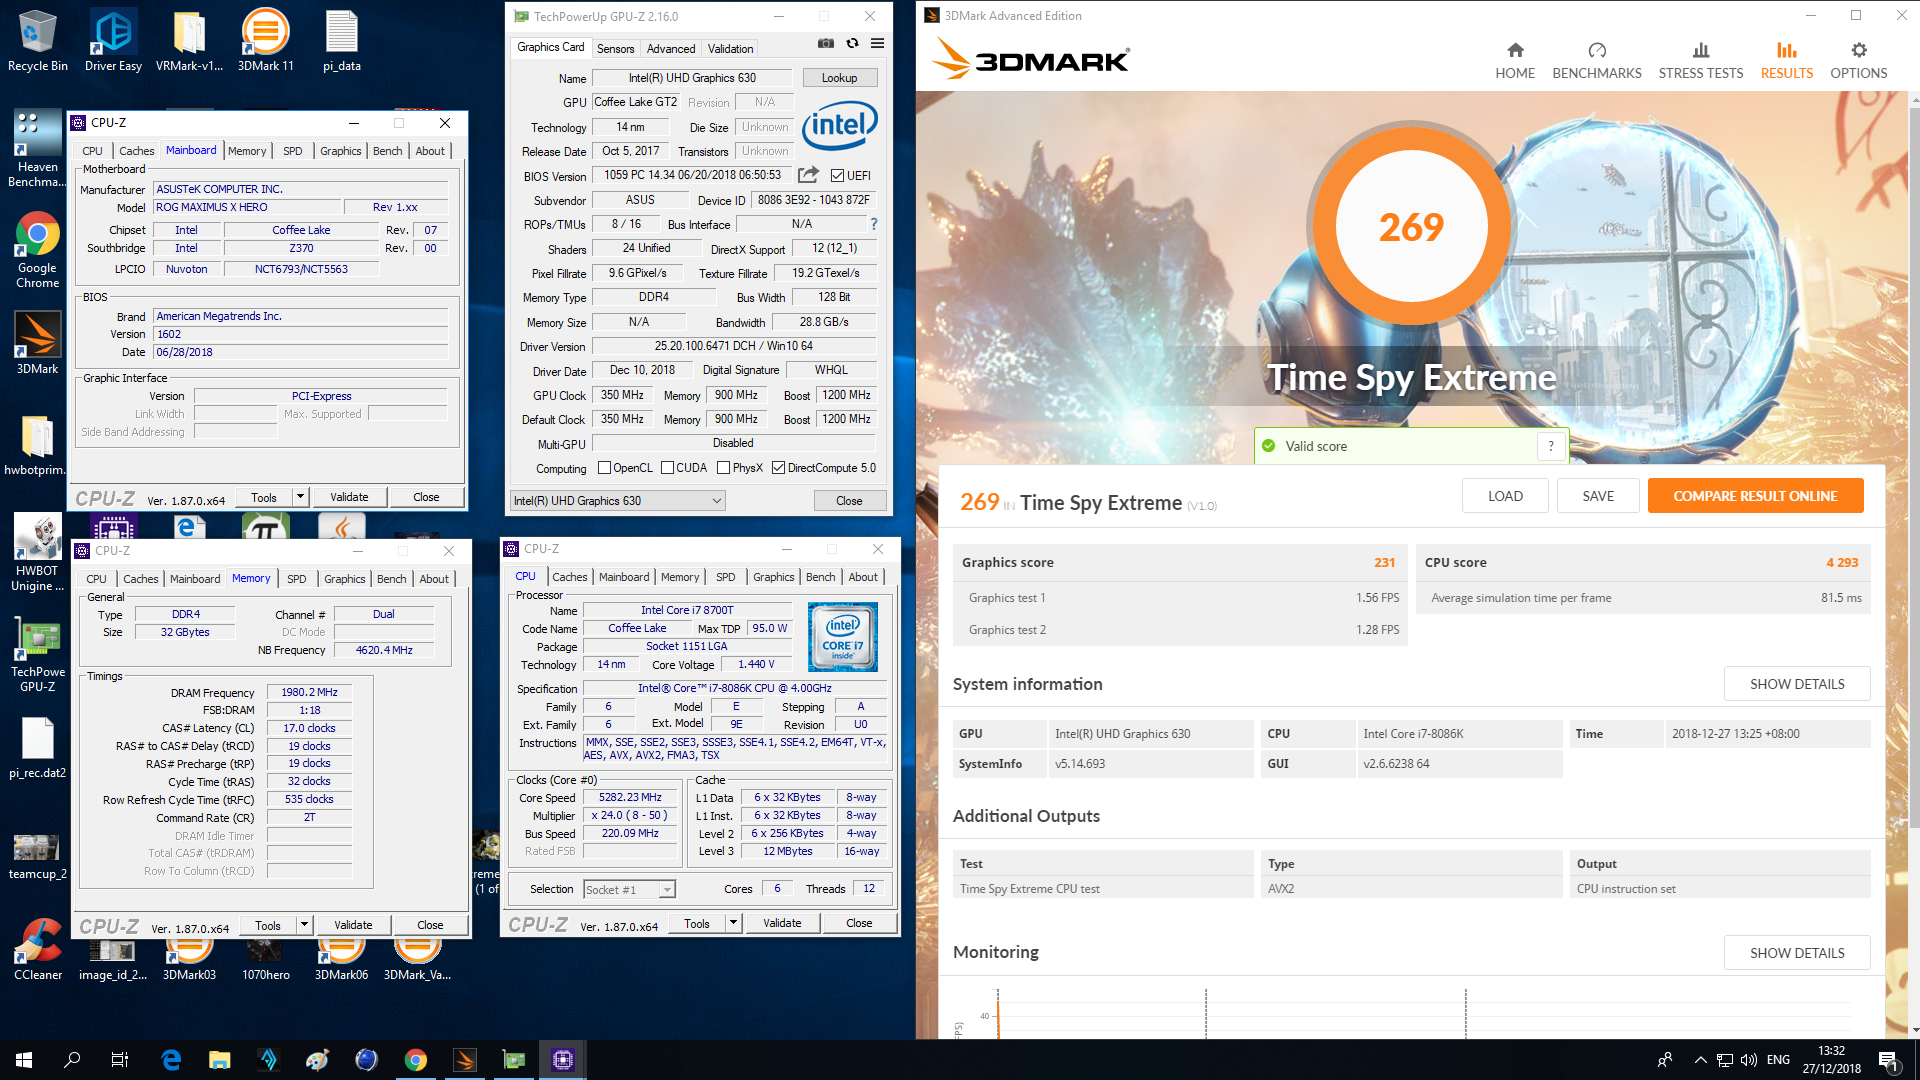Click GPU-Z screenshot camera icon
The height and width of the screenshot is (1080, 1920).
(826, 44)
